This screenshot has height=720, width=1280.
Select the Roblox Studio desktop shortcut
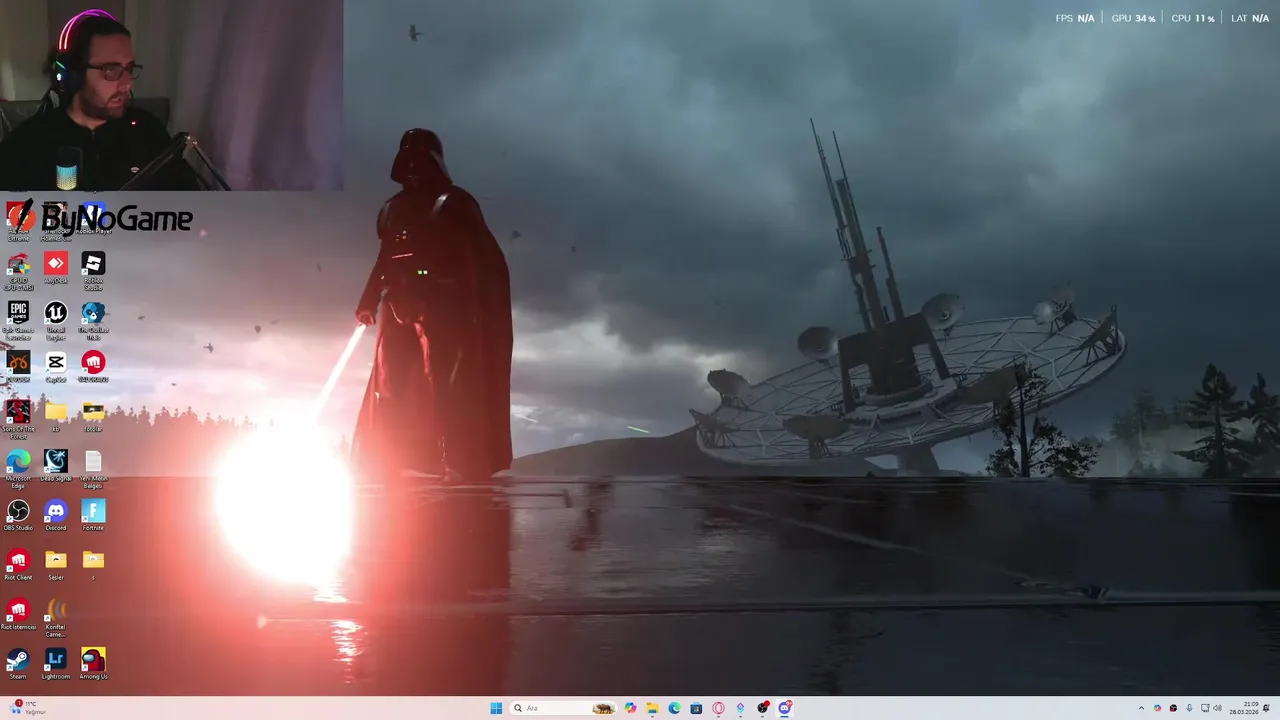point(93,270)
